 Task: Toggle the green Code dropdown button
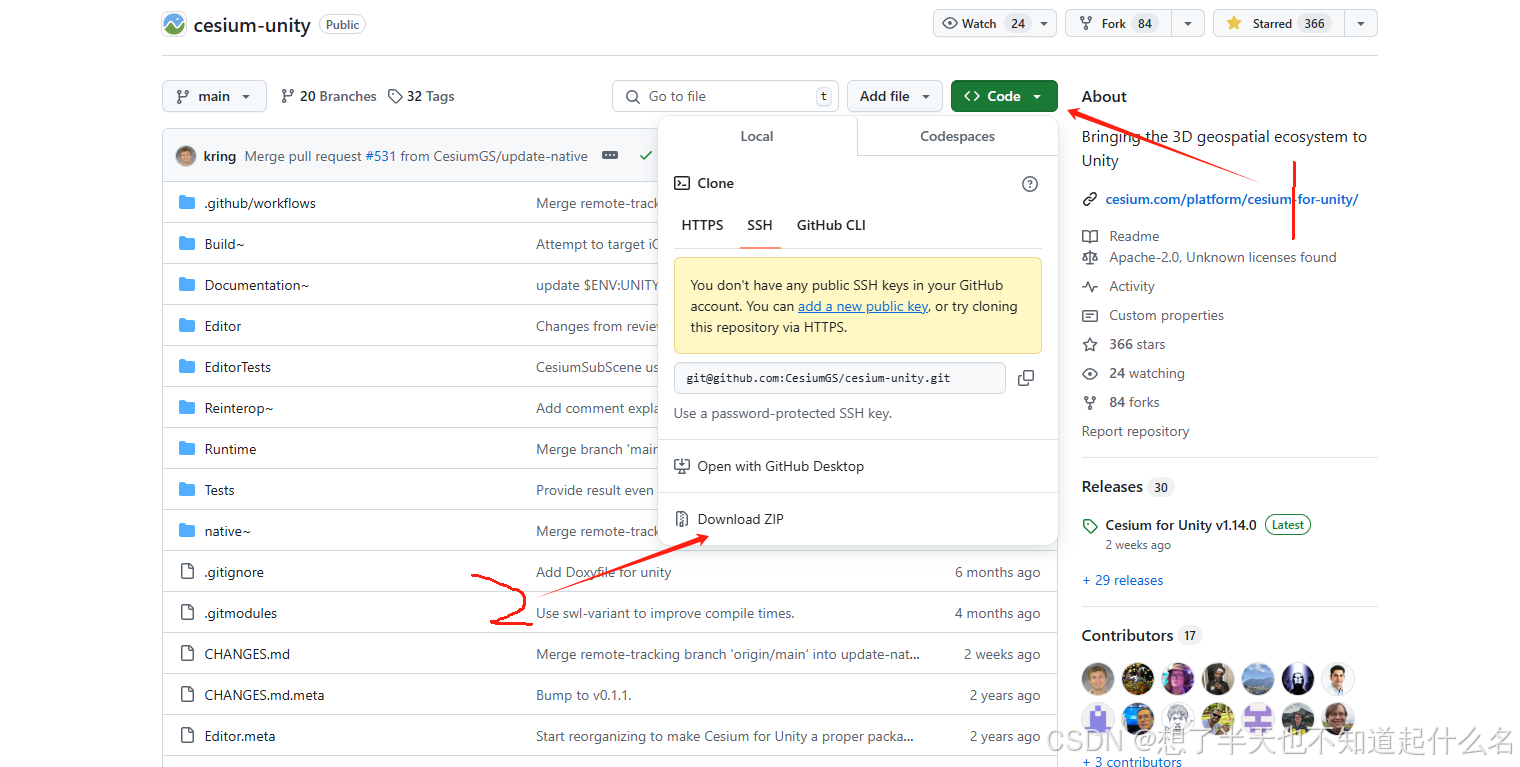pos(1004,96)
